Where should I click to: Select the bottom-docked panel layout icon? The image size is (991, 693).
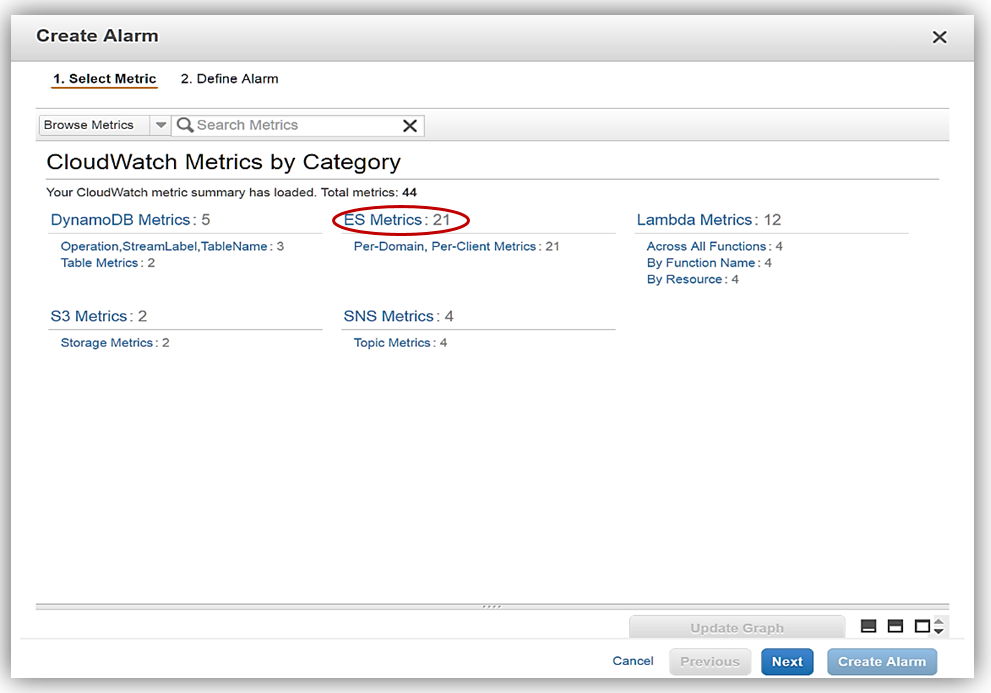tap(869, 626)
